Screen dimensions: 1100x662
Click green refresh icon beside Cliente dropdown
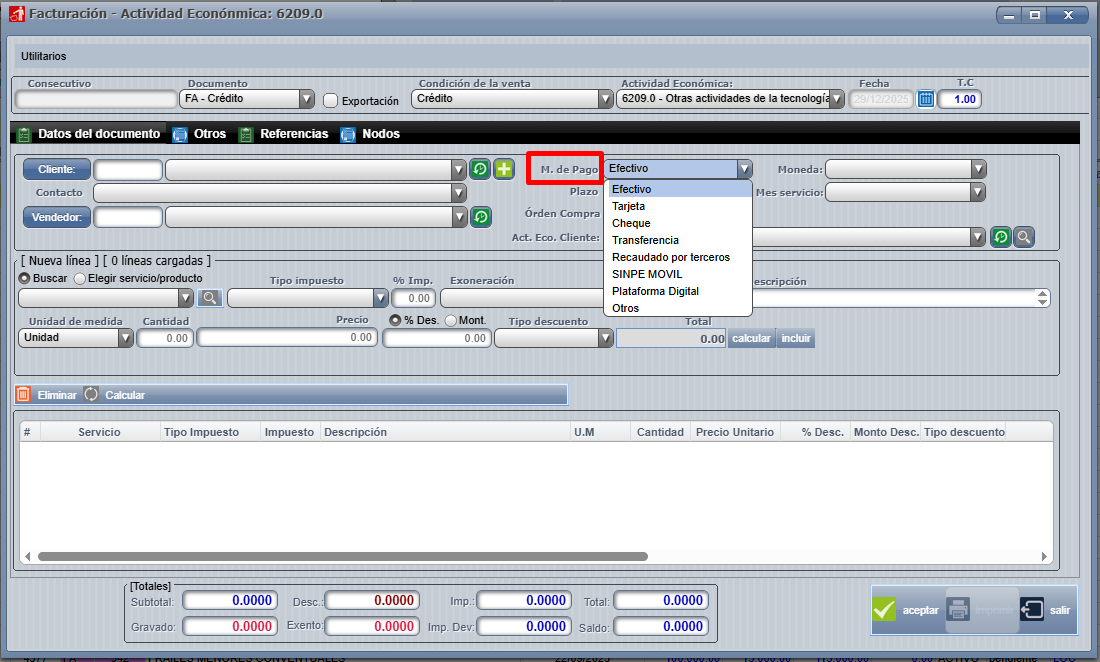(x=480, y=169)
